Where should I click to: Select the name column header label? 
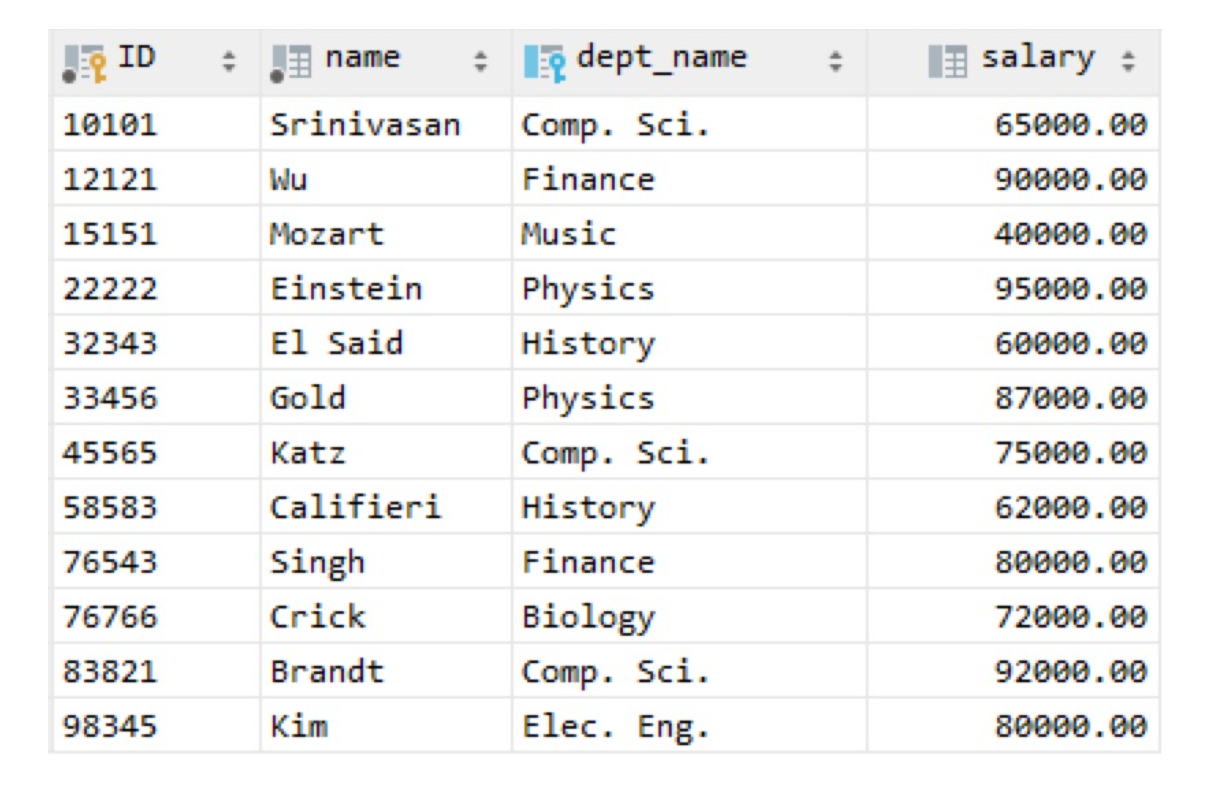coord(362,59)
